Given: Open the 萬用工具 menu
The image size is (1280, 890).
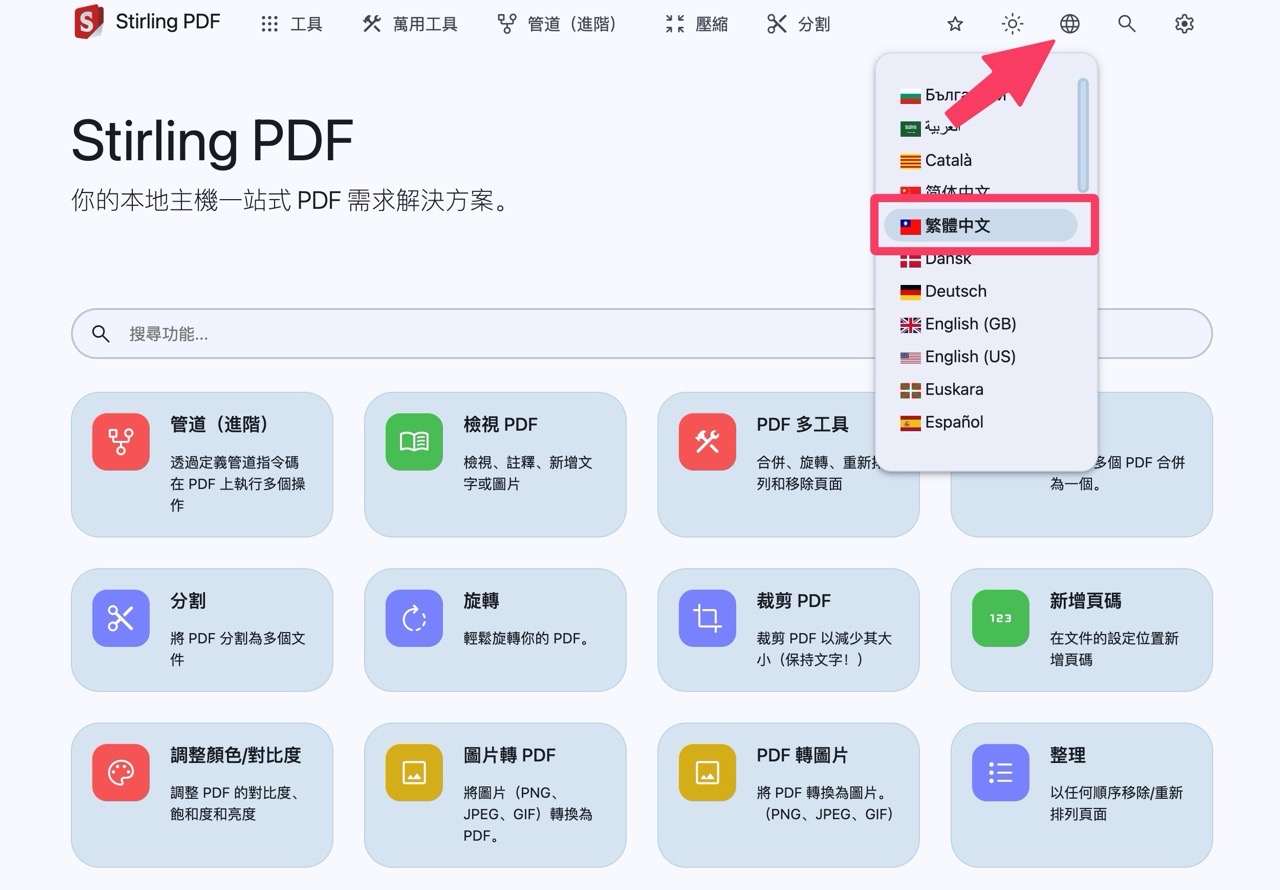Looking at the screenshot, I should tap(410, 24).
